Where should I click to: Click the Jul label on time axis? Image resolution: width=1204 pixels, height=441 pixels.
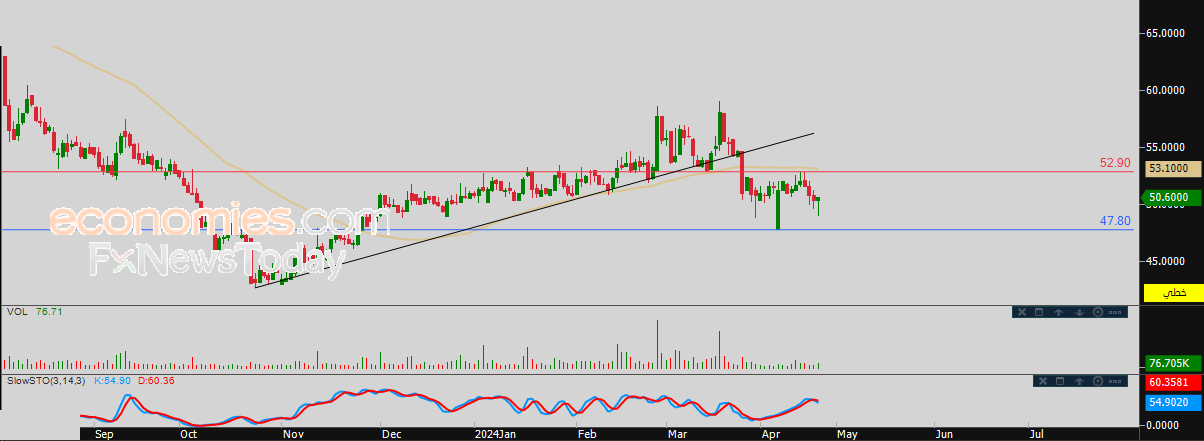pos(1038,435)
